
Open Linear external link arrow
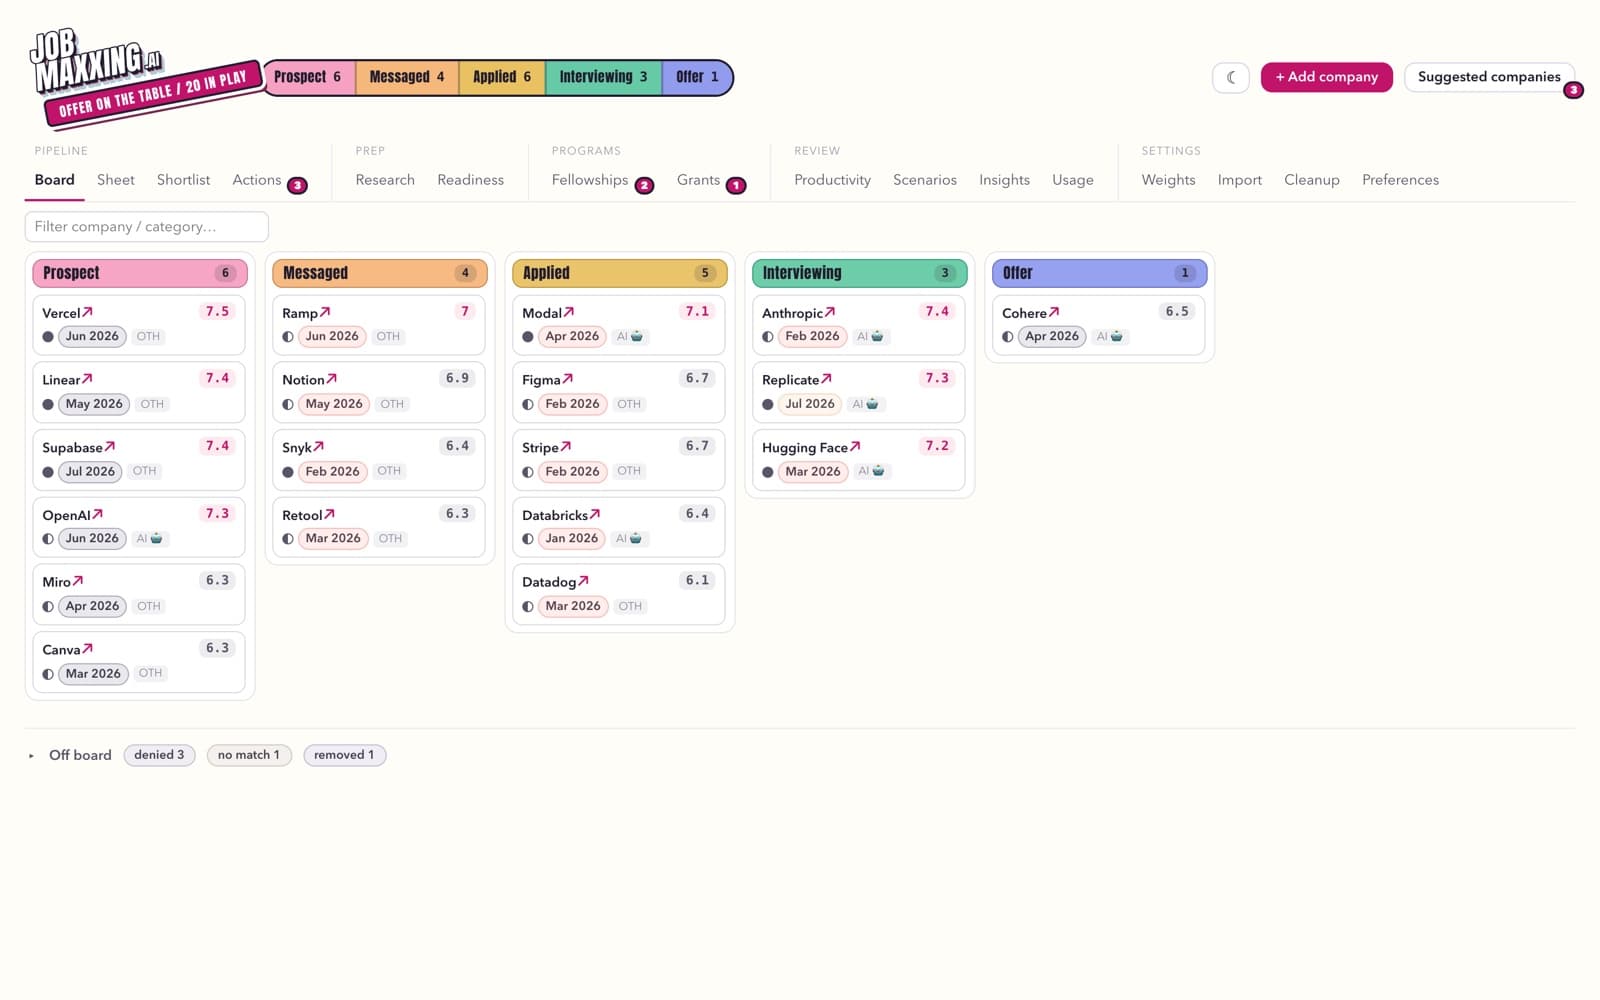(88, 379)
